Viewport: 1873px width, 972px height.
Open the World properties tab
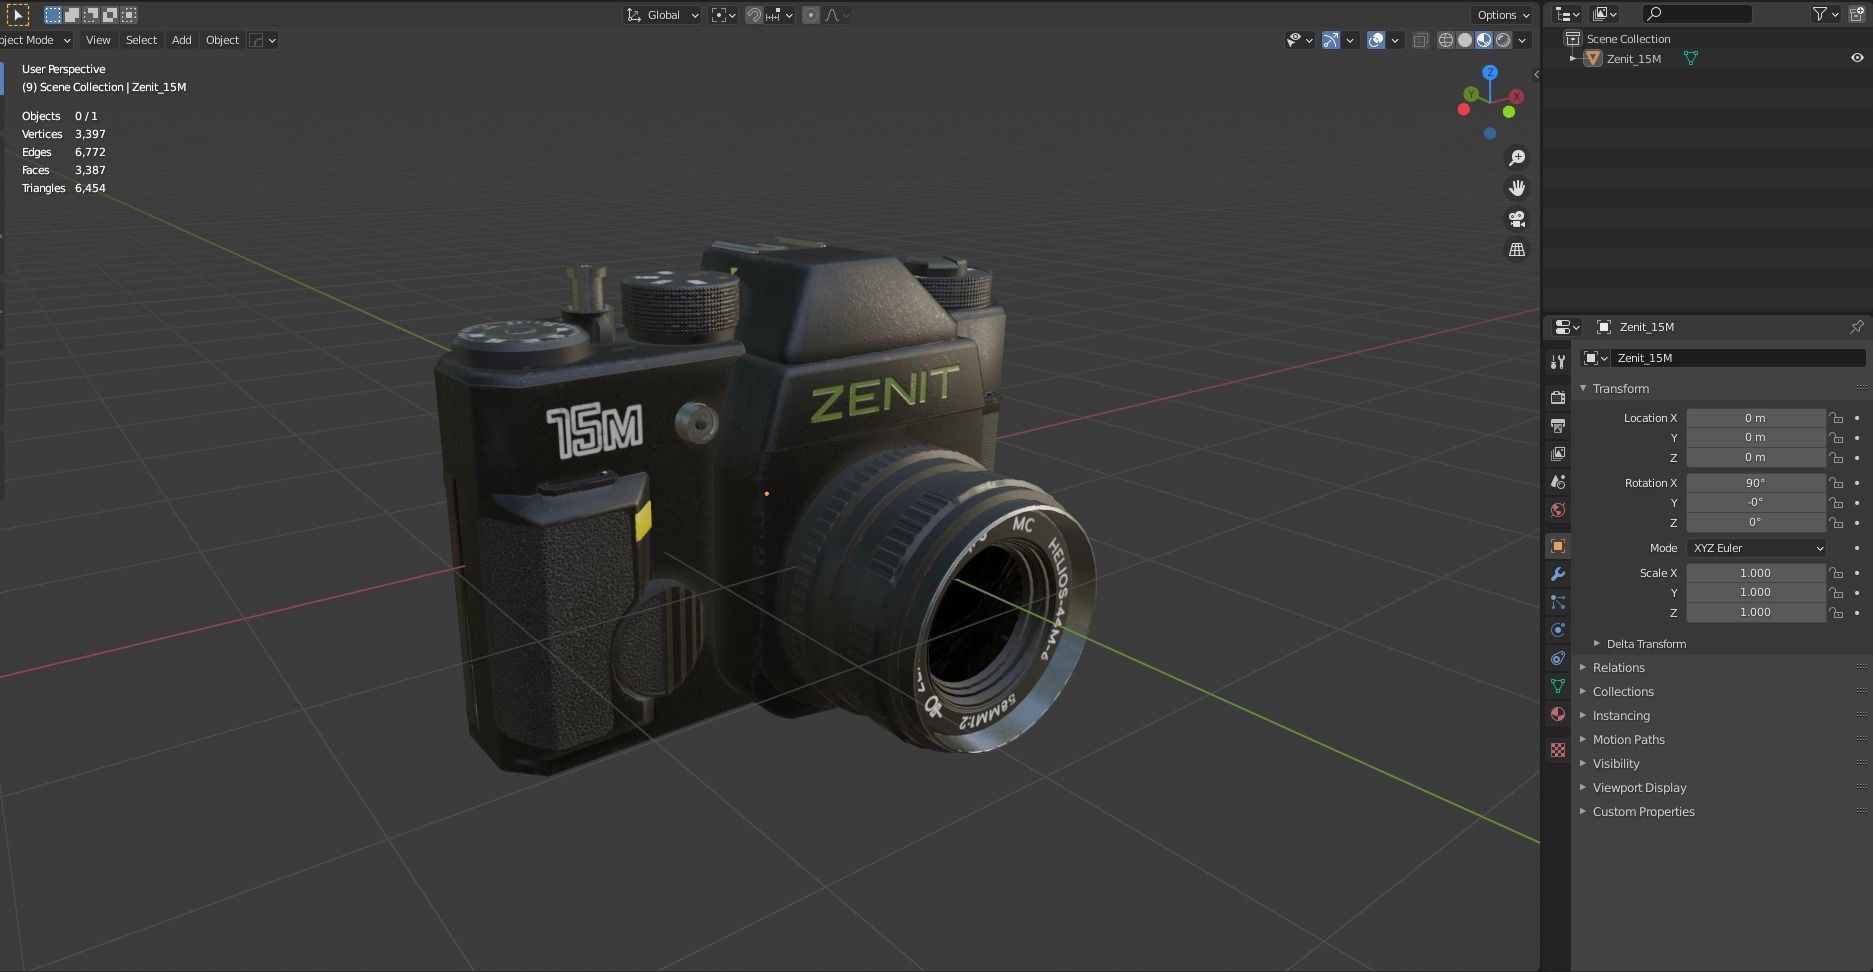click(1557, 509)
